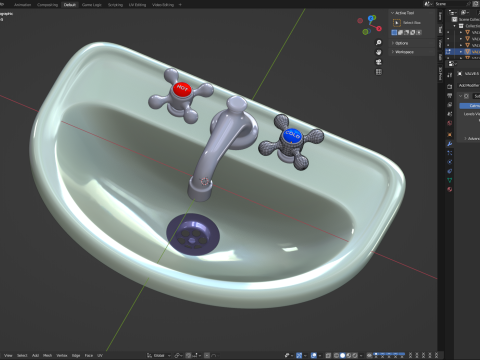
Task: Open the Material properties tab
Action: tap(450, 189)
